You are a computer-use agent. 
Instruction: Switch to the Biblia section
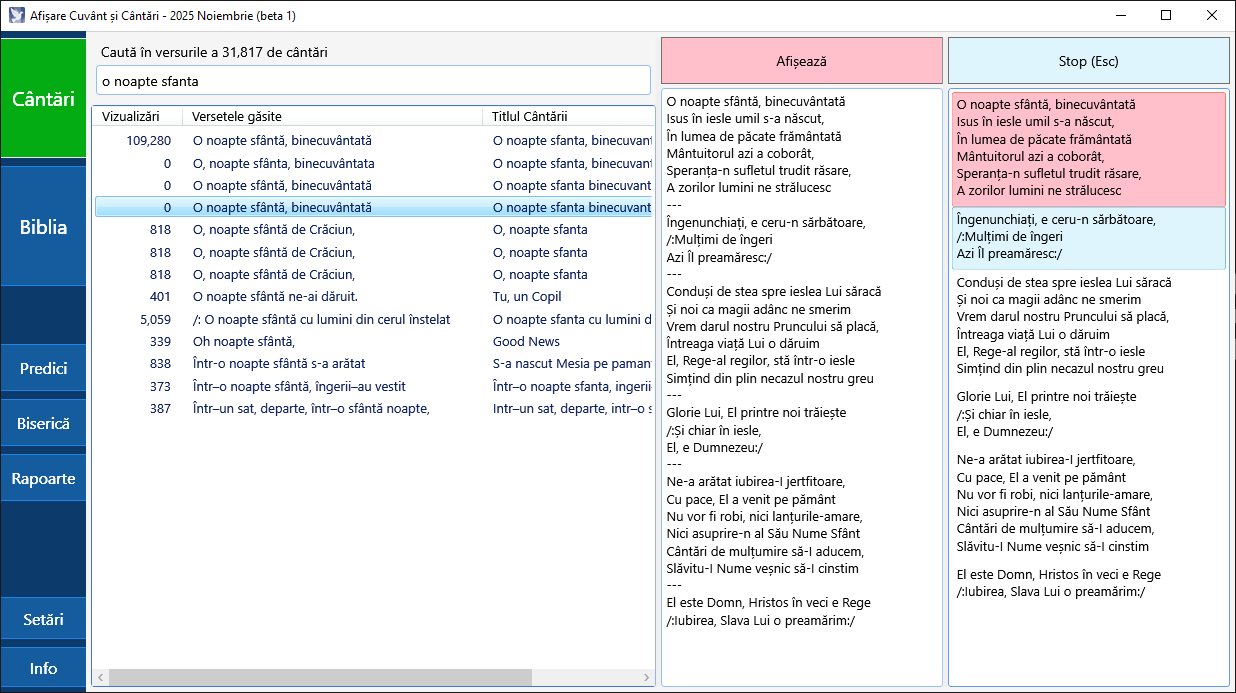43,226
